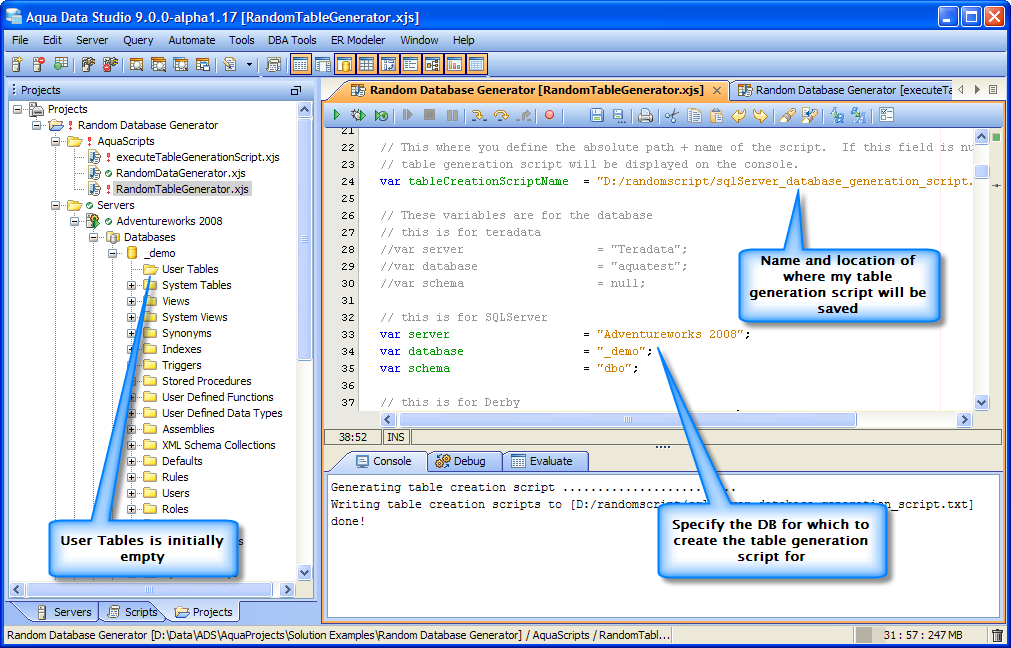Open the Automate menu
The image size is (1011, 648).
point(191,40)
